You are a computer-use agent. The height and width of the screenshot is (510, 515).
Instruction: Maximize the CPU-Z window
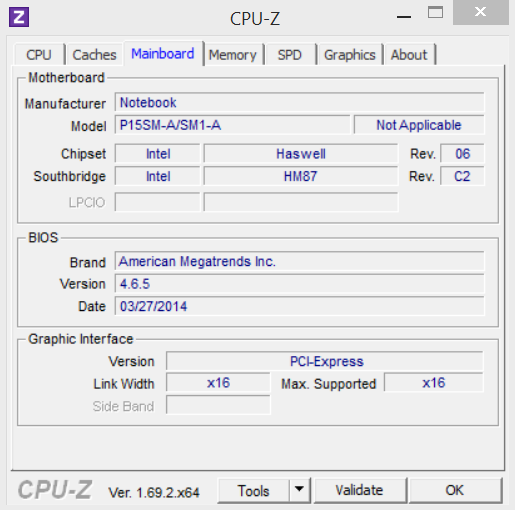pos(435,13)
